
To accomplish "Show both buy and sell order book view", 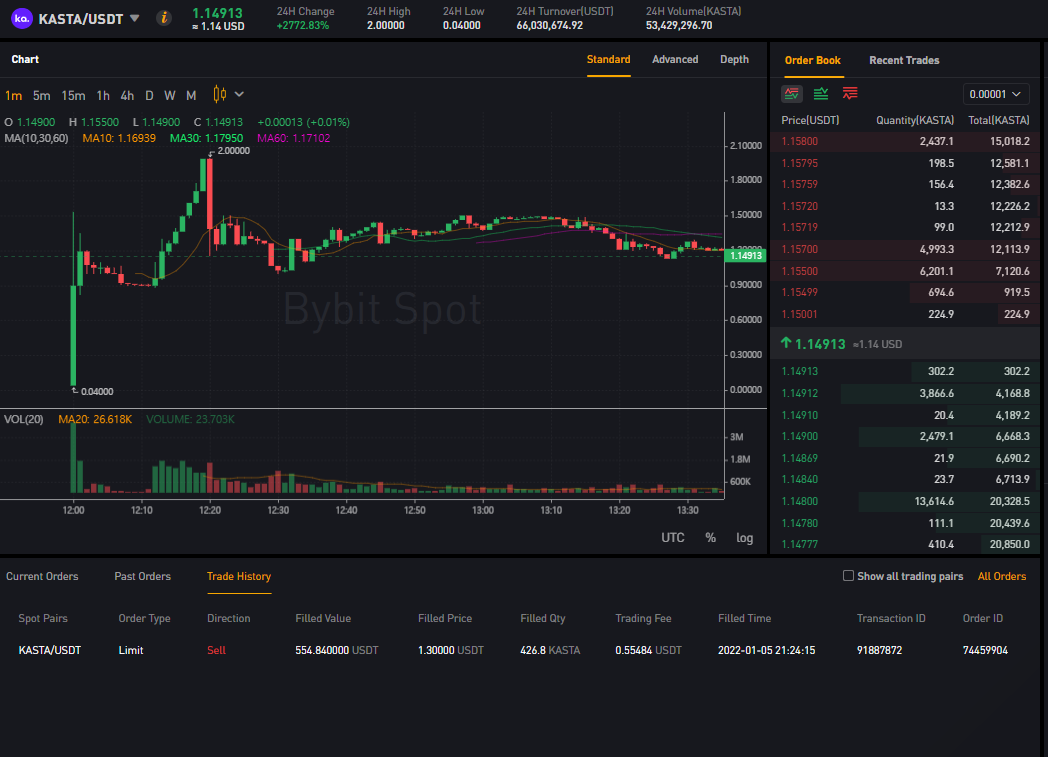I will point(792,94).
